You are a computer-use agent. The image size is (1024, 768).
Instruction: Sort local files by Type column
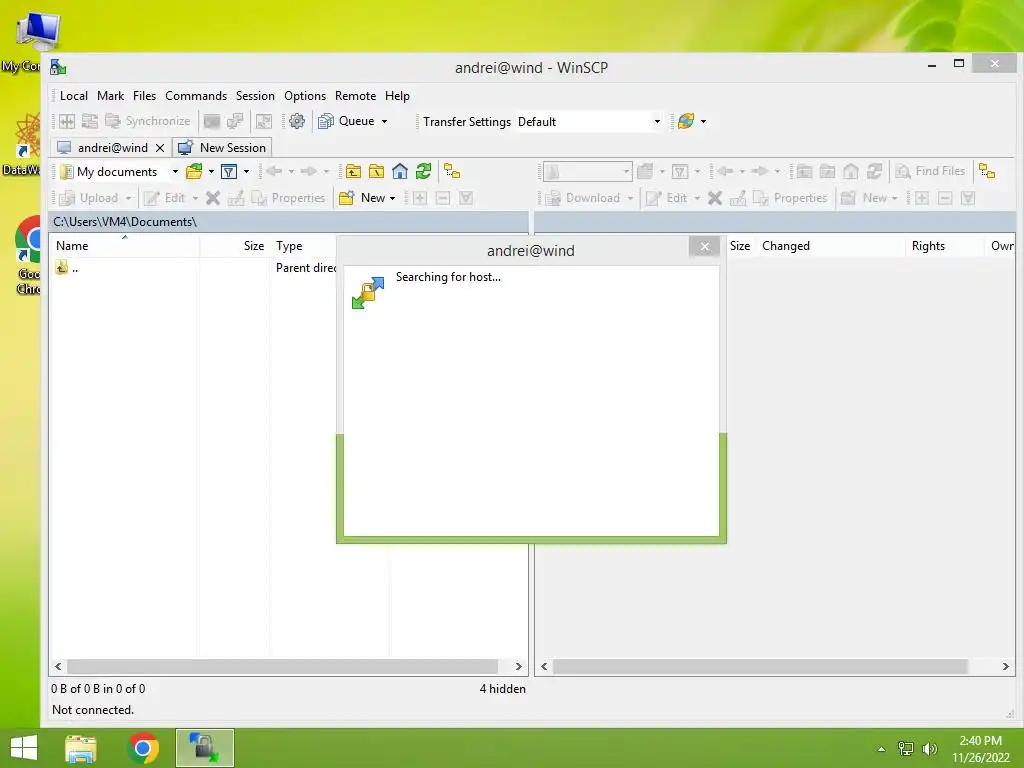(x=305, y=246)
